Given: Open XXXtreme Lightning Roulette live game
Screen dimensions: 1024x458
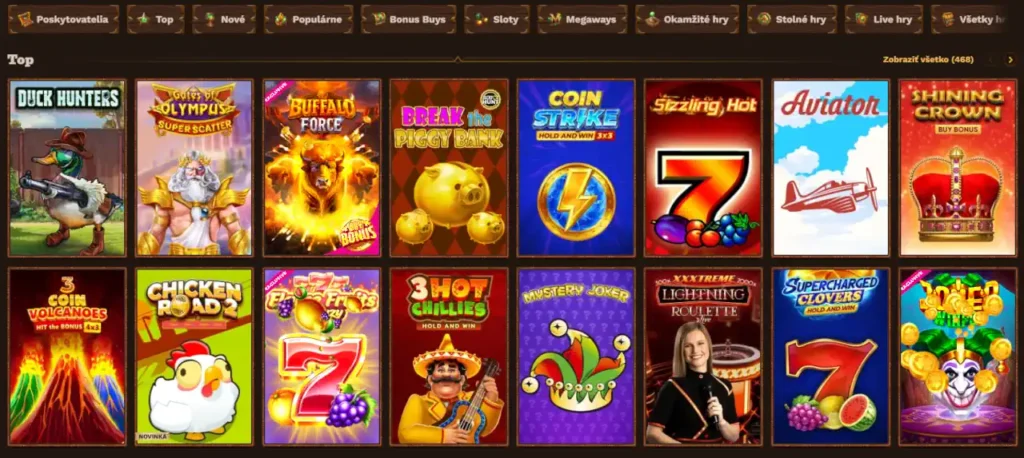Looking at the screenshot, I should pos(703,357).
